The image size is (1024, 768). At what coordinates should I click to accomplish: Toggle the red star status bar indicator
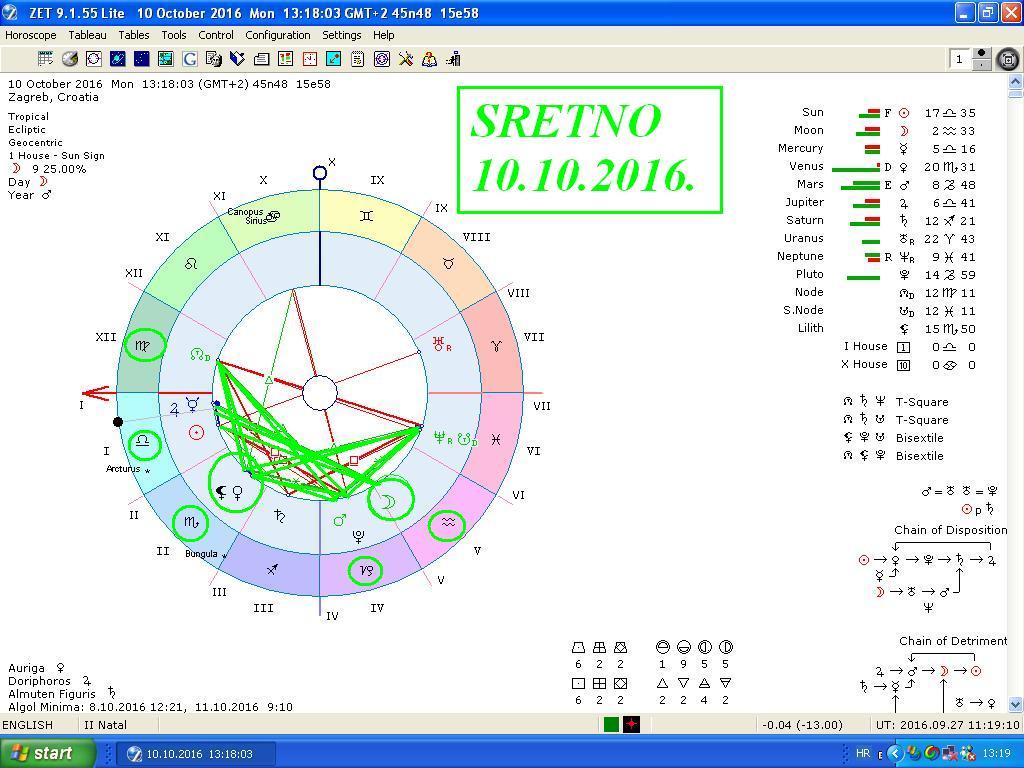[x=631, y=724]
